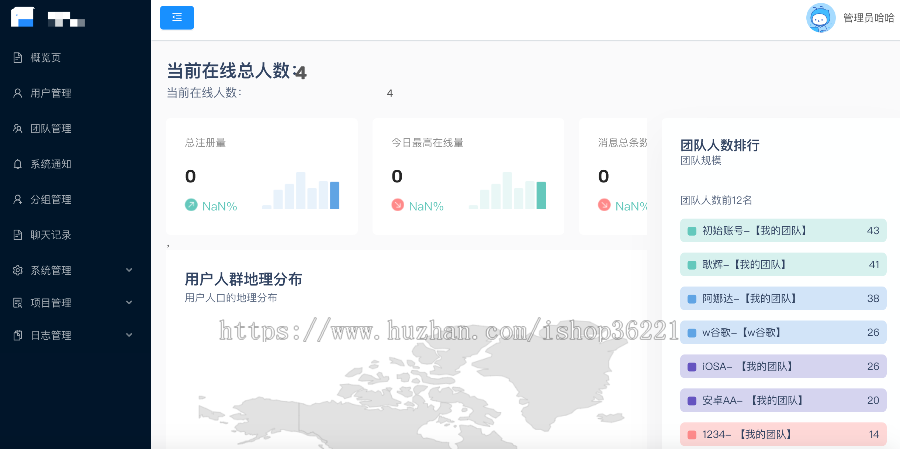900x449 pixels.
Task: Click the 当前在线总人数 heading
Action: [x=236, y=71]
